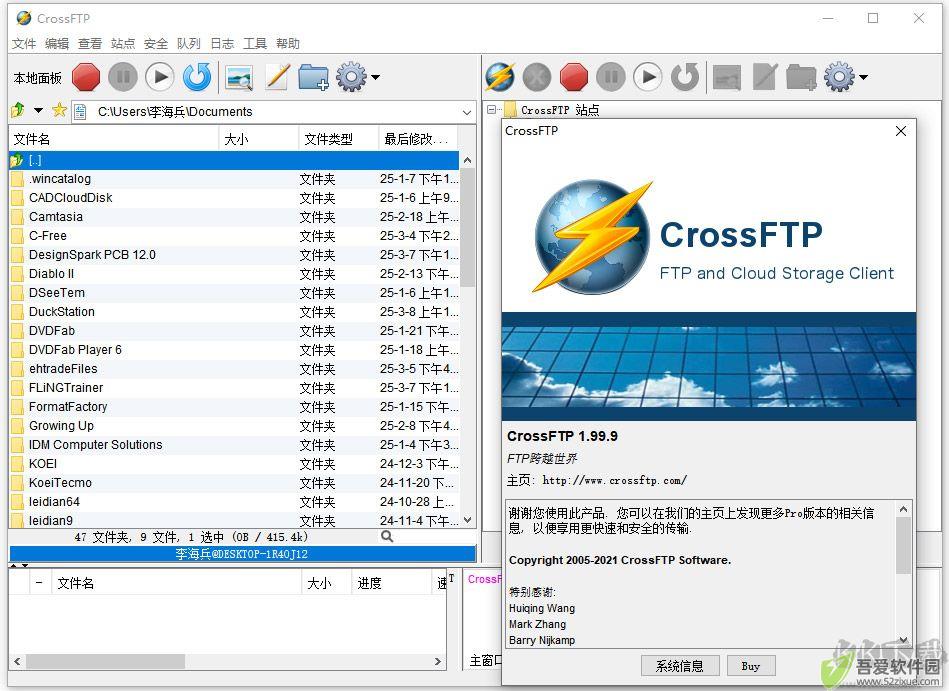949x691 pixels.
Task: Open the 工具 menu
Action: click(x=255, y=44)
